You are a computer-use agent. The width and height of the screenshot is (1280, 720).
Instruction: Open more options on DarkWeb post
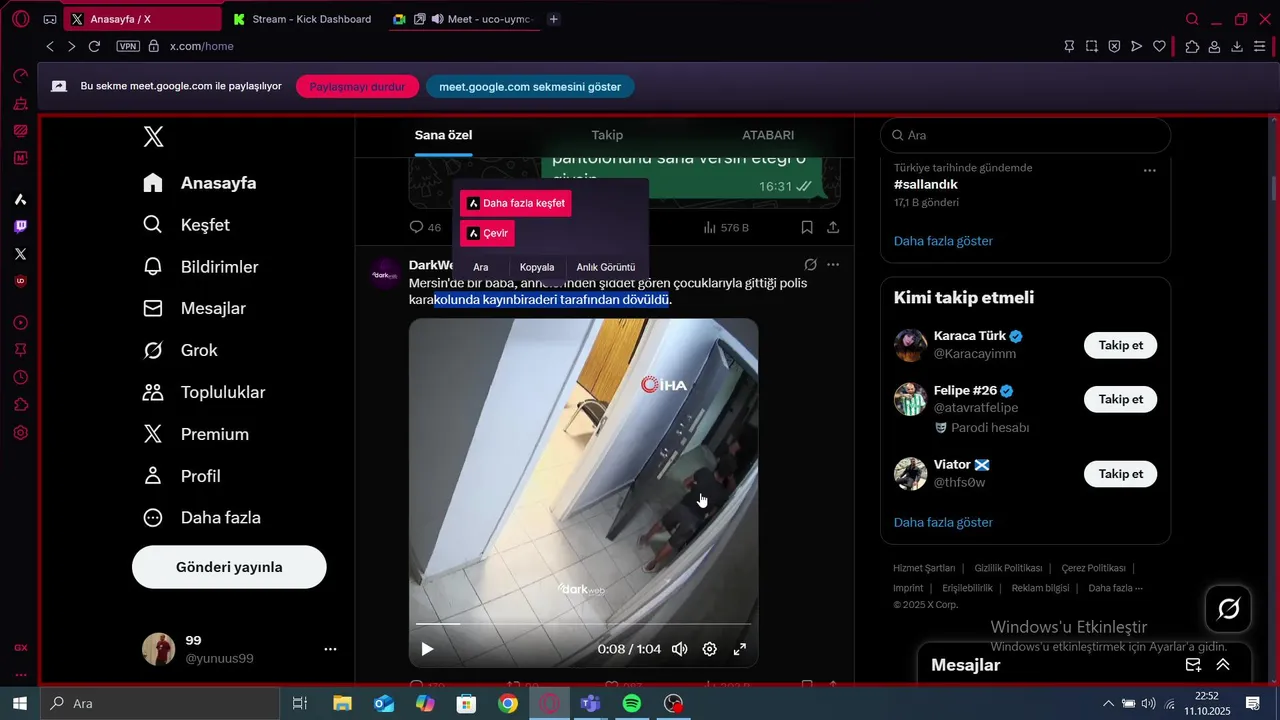coord(833,265)
